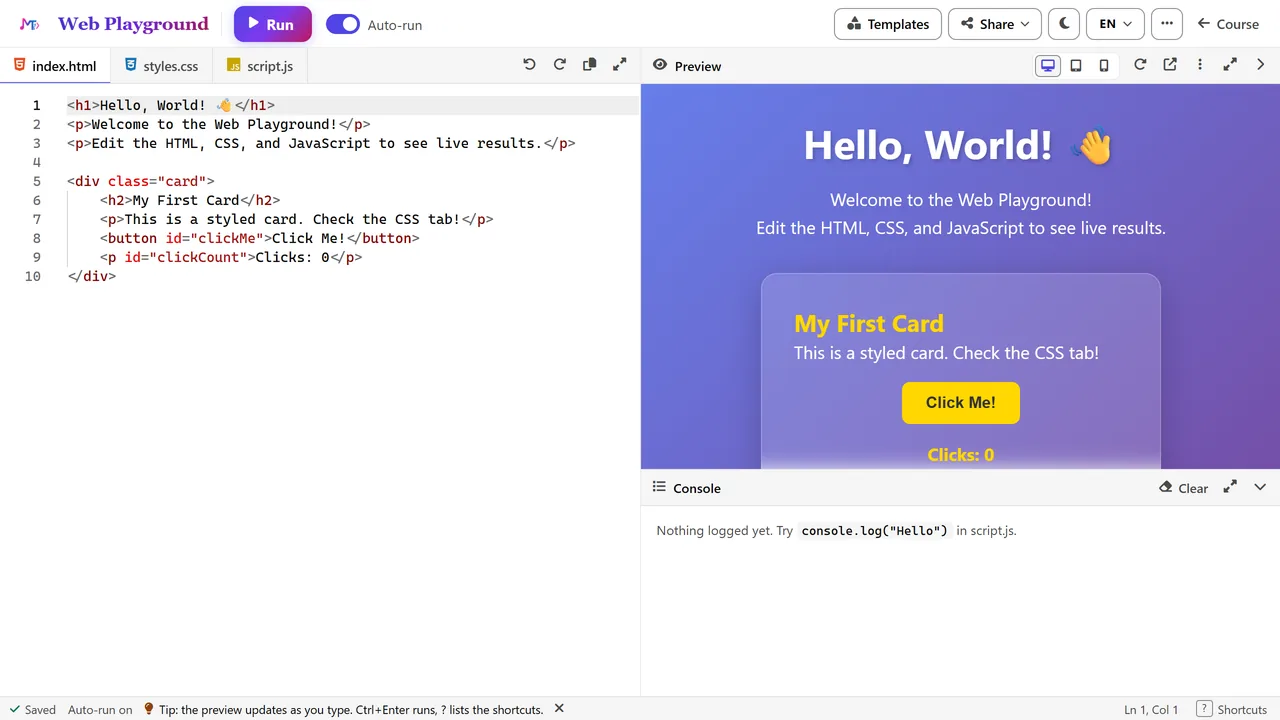Switch to the script.js tab
The width and height of the screenshot is (1280, 720).
(260, 66)
